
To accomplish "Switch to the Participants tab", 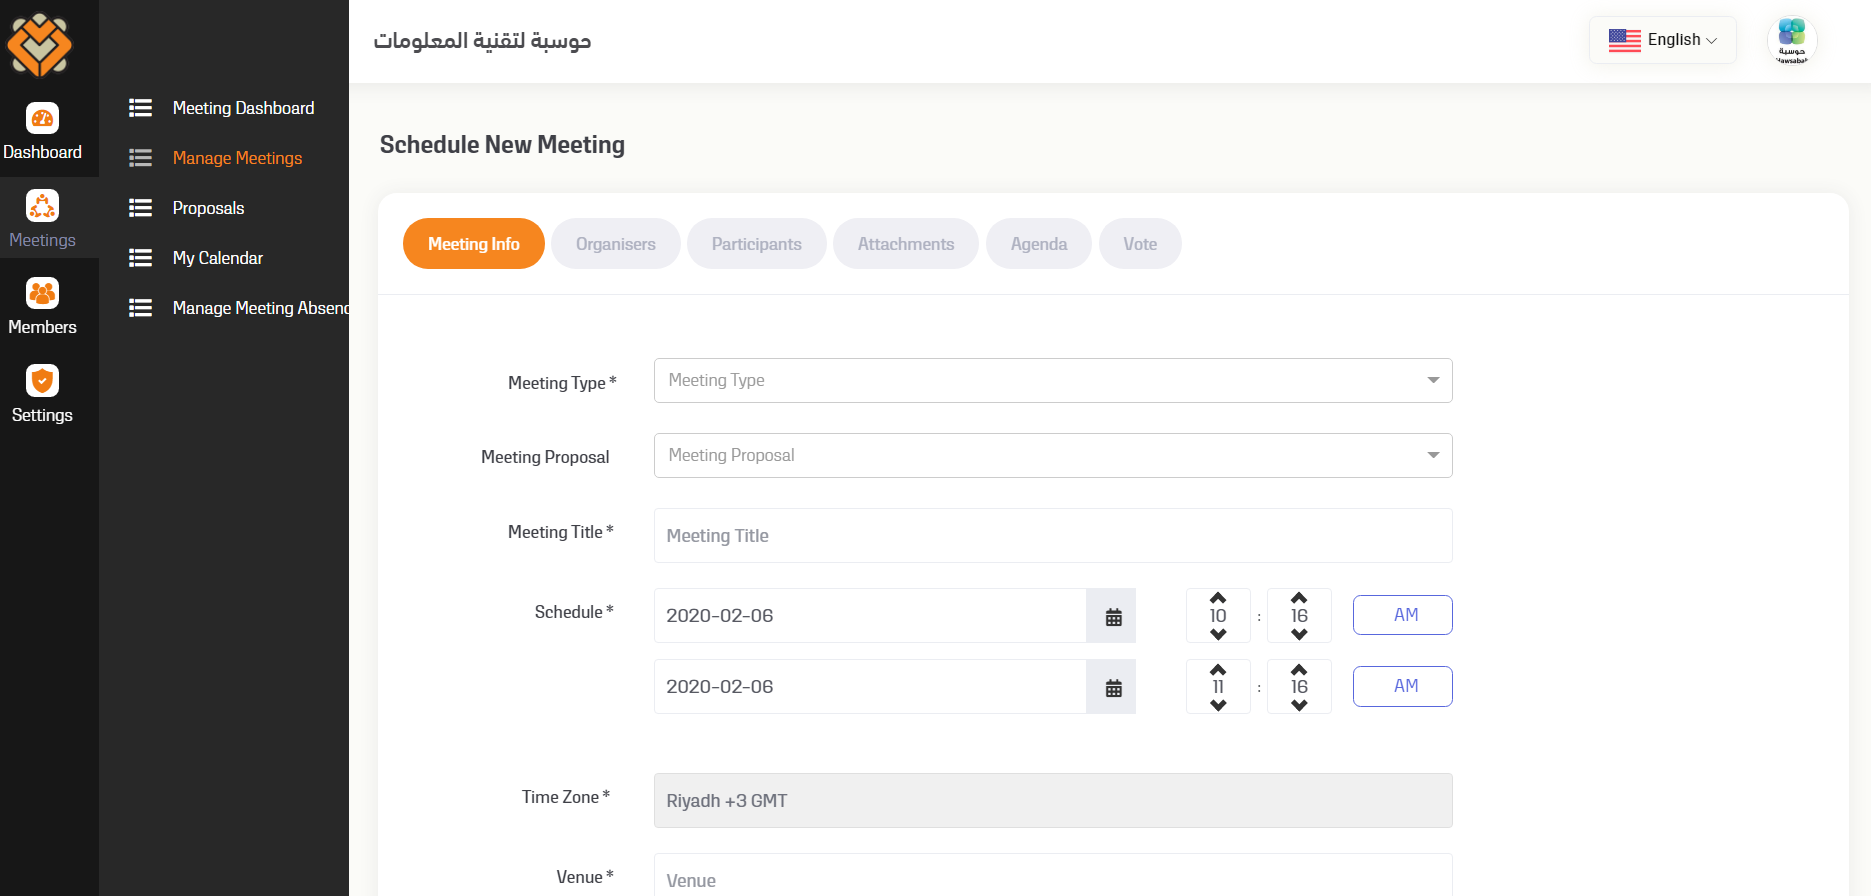I will tap(756, 244).
